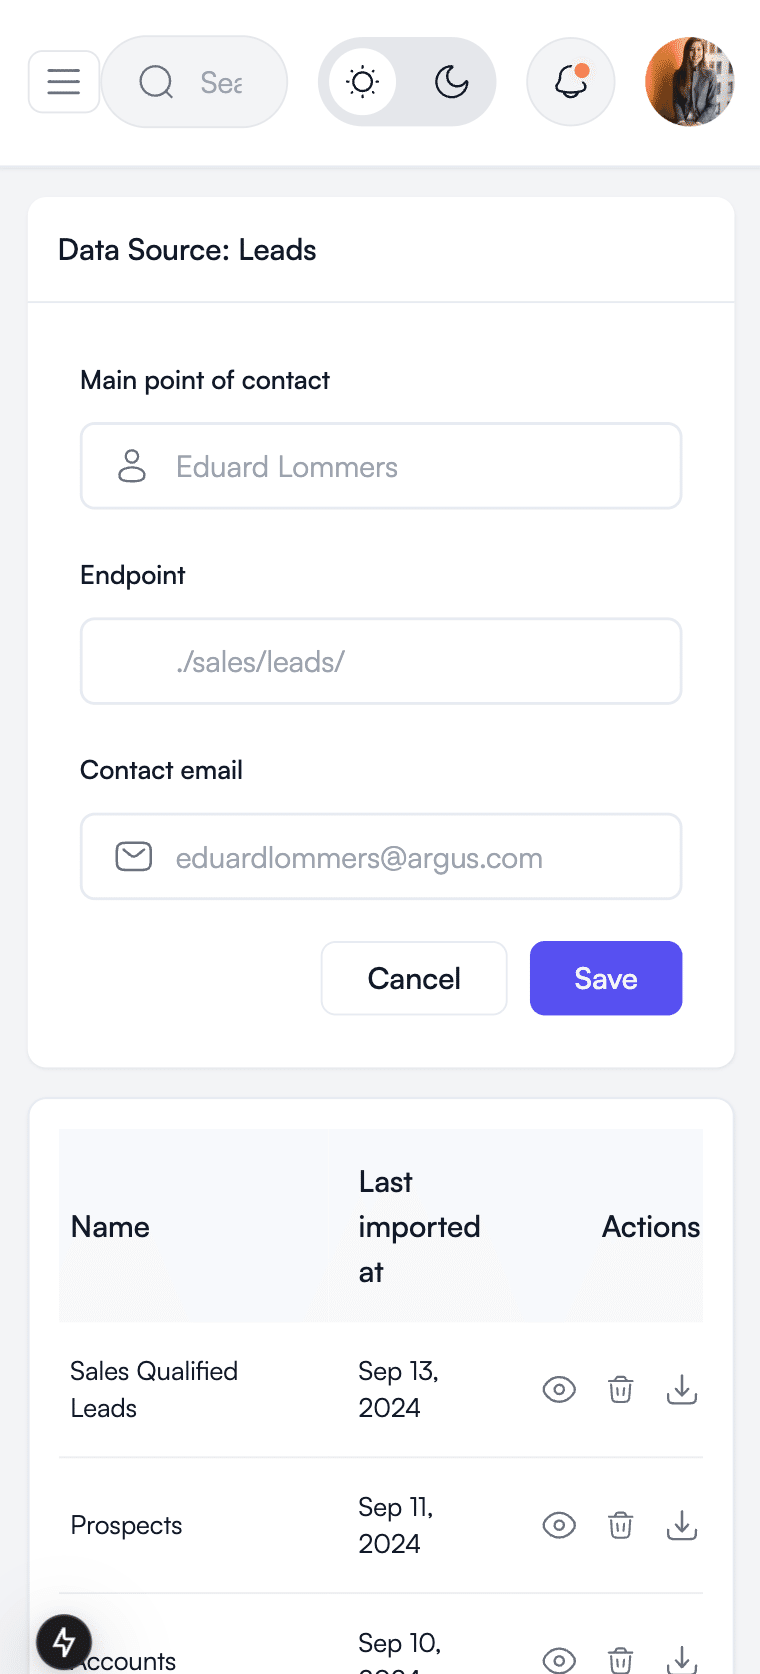Delete the Prospects row

click(621, 1525)
